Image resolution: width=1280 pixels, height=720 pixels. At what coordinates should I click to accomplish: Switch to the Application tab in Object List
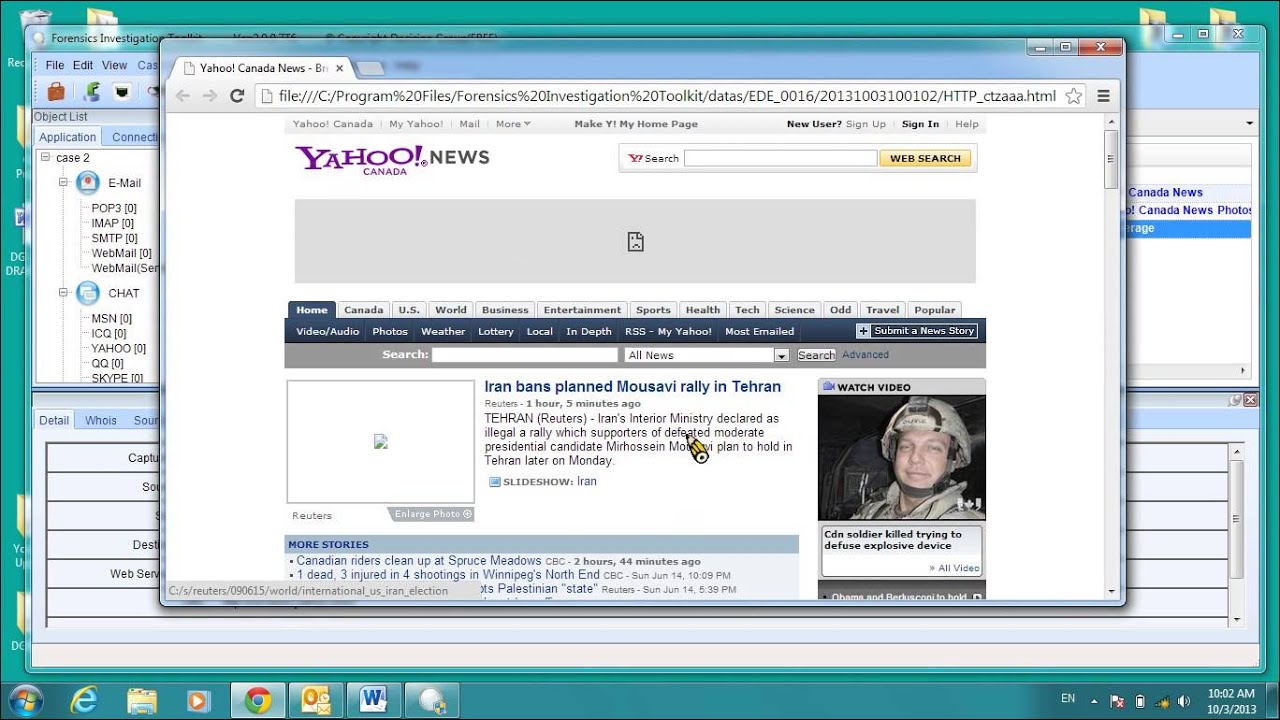pos(68,137)
